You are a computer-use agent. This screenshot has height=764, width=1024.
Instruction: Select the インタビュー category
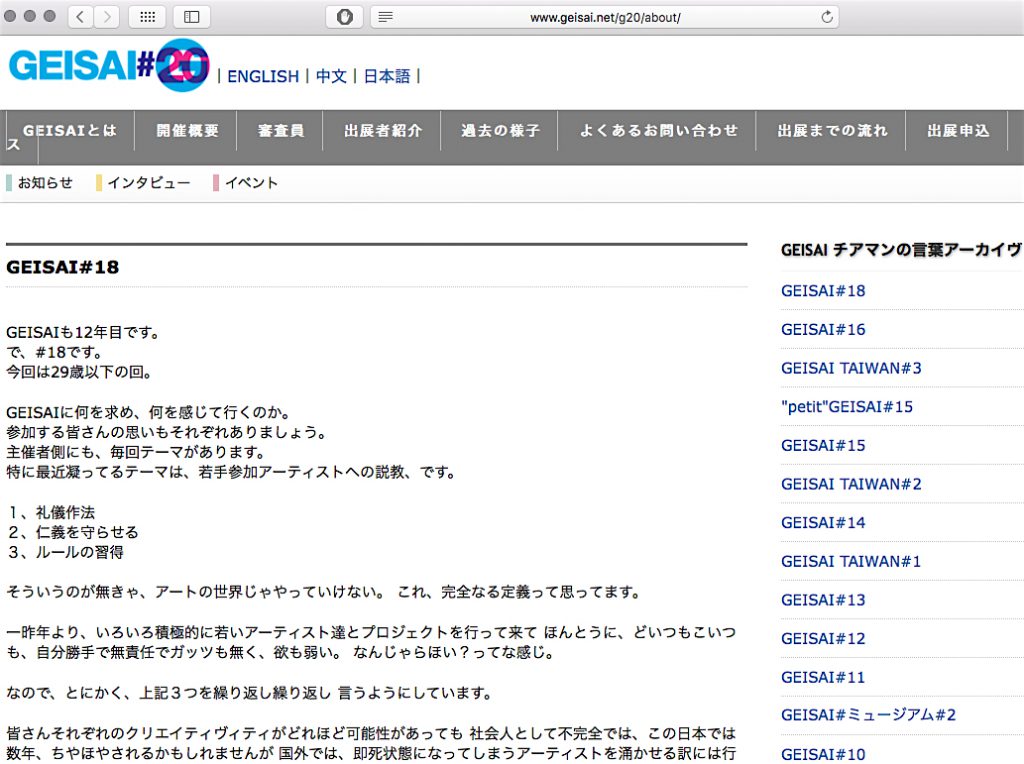click(x=149, y=183)
